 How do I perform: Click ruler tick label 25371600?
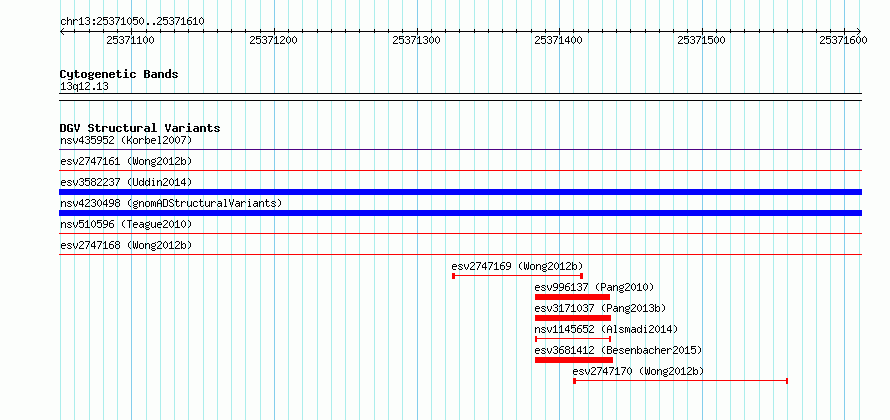pos(843,40)
